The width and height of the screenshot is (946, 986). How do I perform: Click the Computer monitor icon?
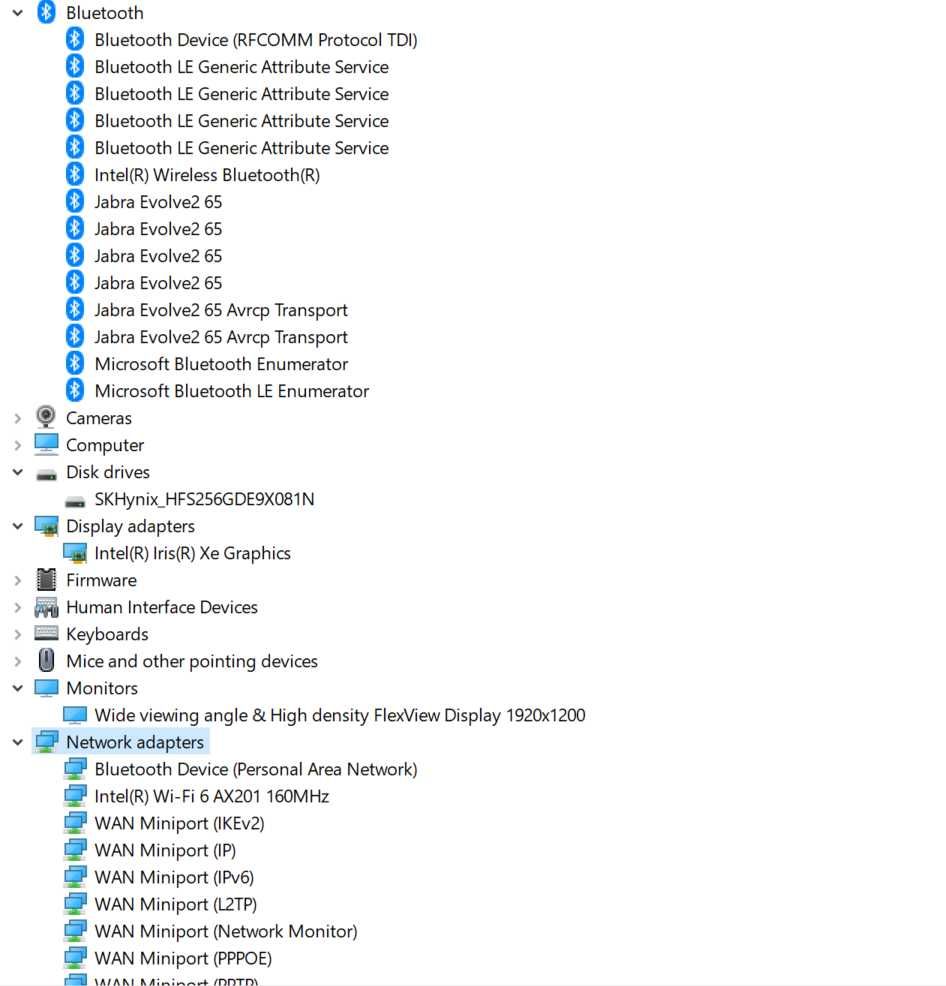pyautogui.click(x=46, y=445)
